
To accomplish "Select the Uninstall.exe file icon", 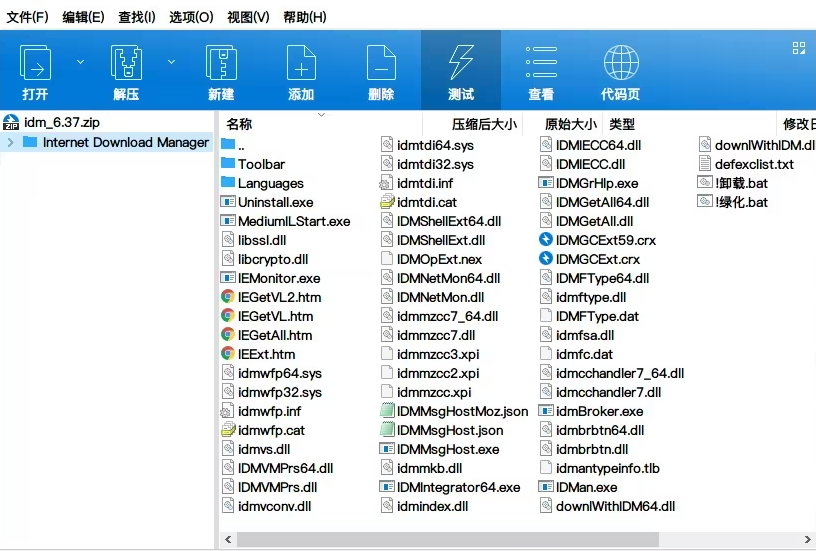I will click(x=228, y=201).
